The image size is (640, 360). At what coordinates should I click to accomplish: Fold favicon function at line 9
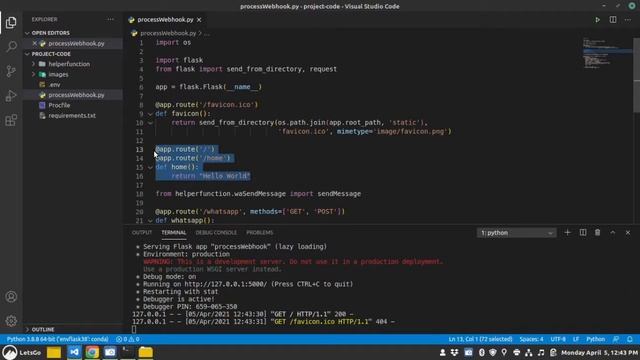(150, 113)
